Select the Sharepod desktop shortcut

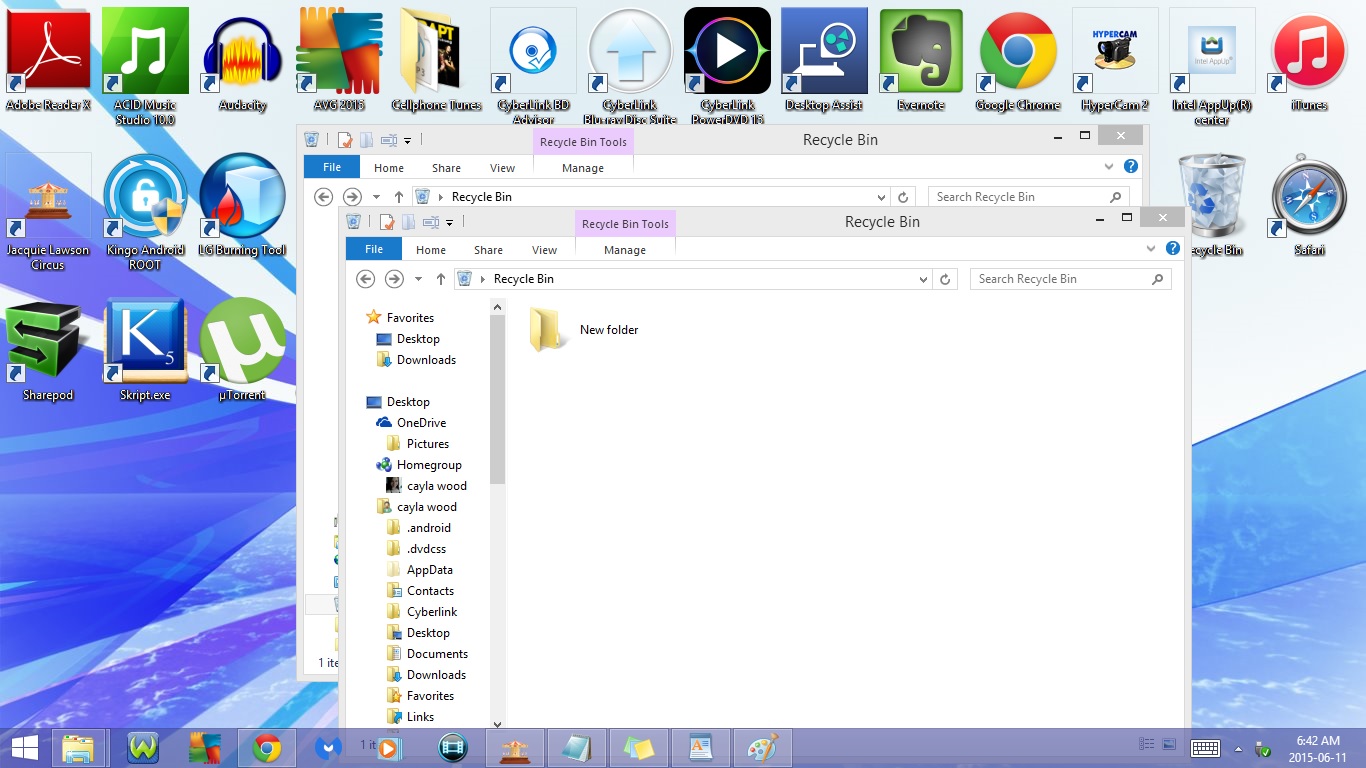[48, 350]
